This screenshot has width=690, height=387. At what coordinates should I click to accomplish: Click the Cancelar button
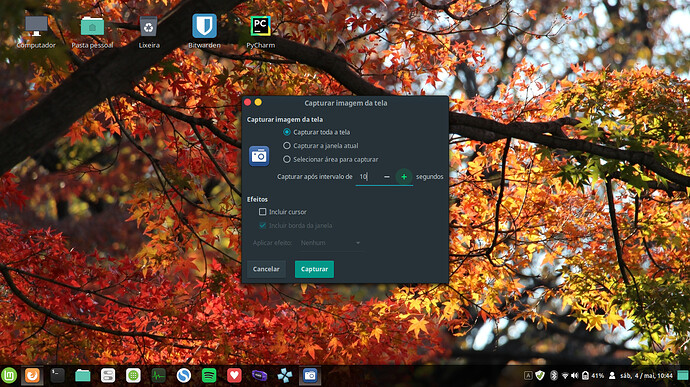coord(266,269)
